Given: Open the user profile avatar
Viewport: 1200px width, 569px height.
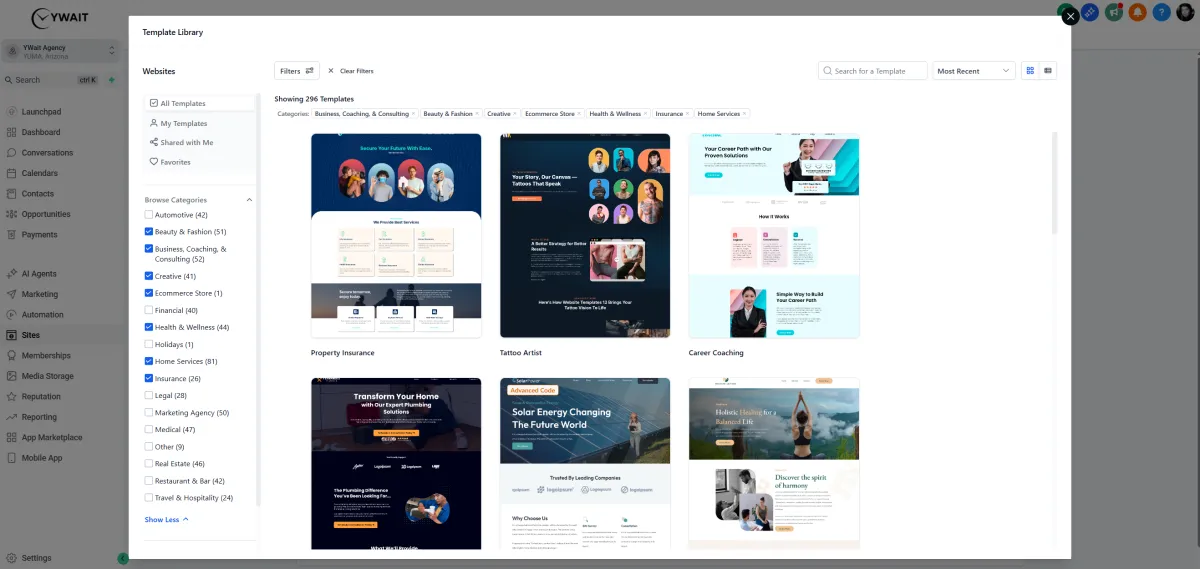Looking at the screenshot, I should 1185,12.
